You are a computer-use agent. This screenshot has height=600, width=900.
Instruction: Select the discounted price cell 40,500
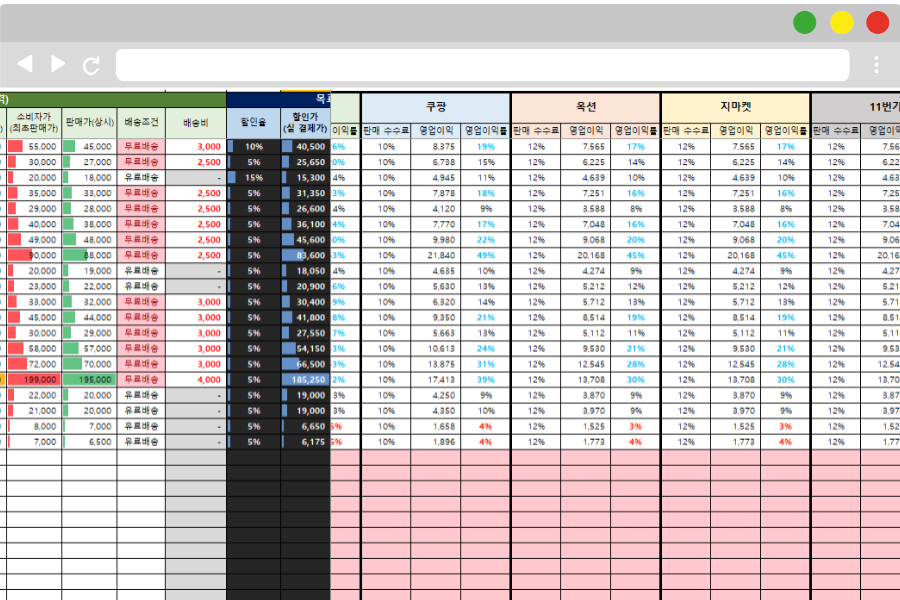pyautogui.click(x=305, y=146)
